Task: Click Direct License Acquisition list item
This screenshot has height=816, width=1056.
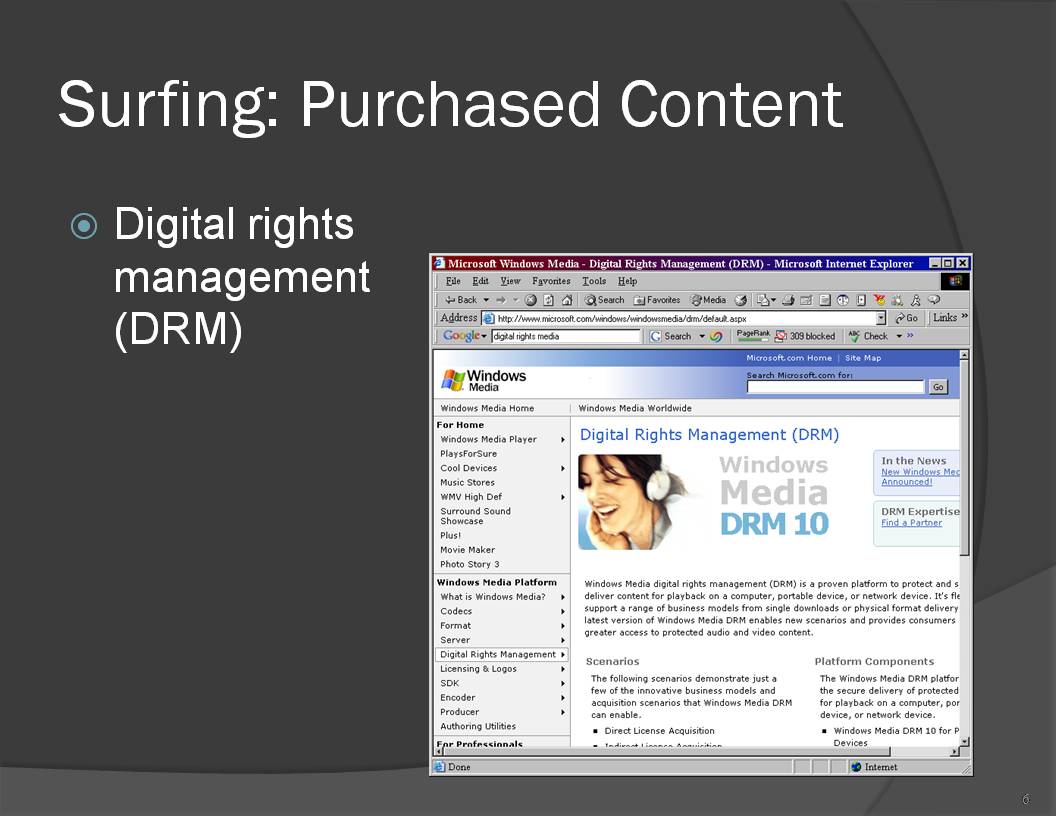Action: coord(659,731)
